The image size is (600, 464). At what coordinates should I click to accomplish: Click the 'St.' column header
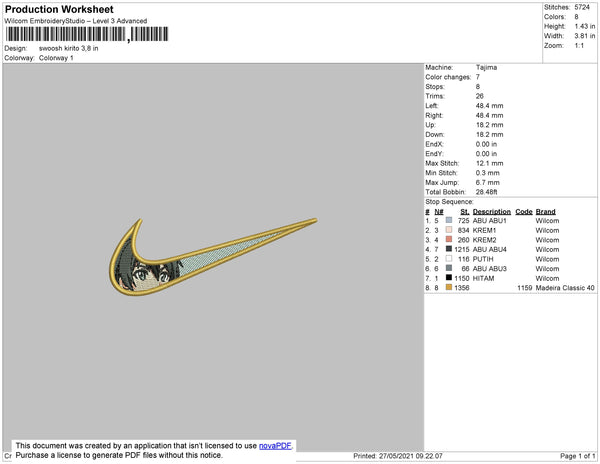coord(465,212)
